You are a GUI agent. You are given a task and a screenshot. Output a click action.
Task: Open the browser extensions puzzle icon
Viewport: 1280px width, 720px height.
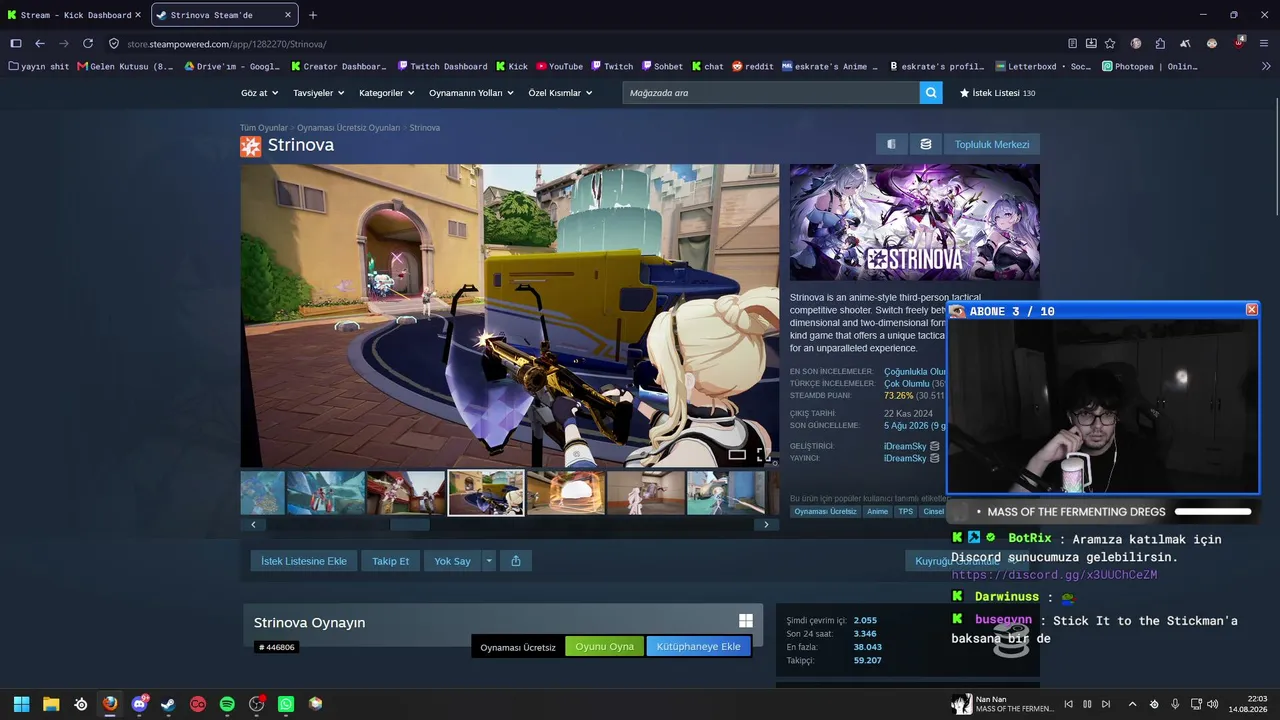1160,44
